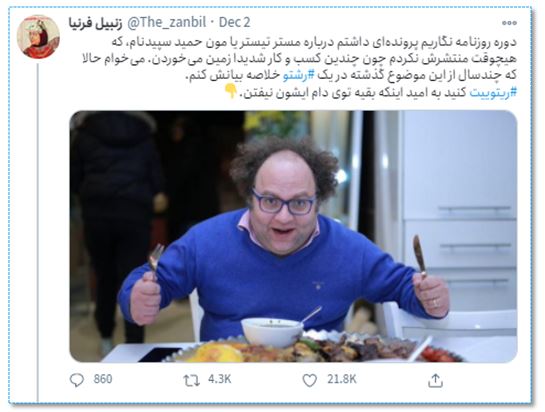This screenshot has height=412, width=545.
Task: Open the three-dot more options menu
Action: [x=509, y=23]
